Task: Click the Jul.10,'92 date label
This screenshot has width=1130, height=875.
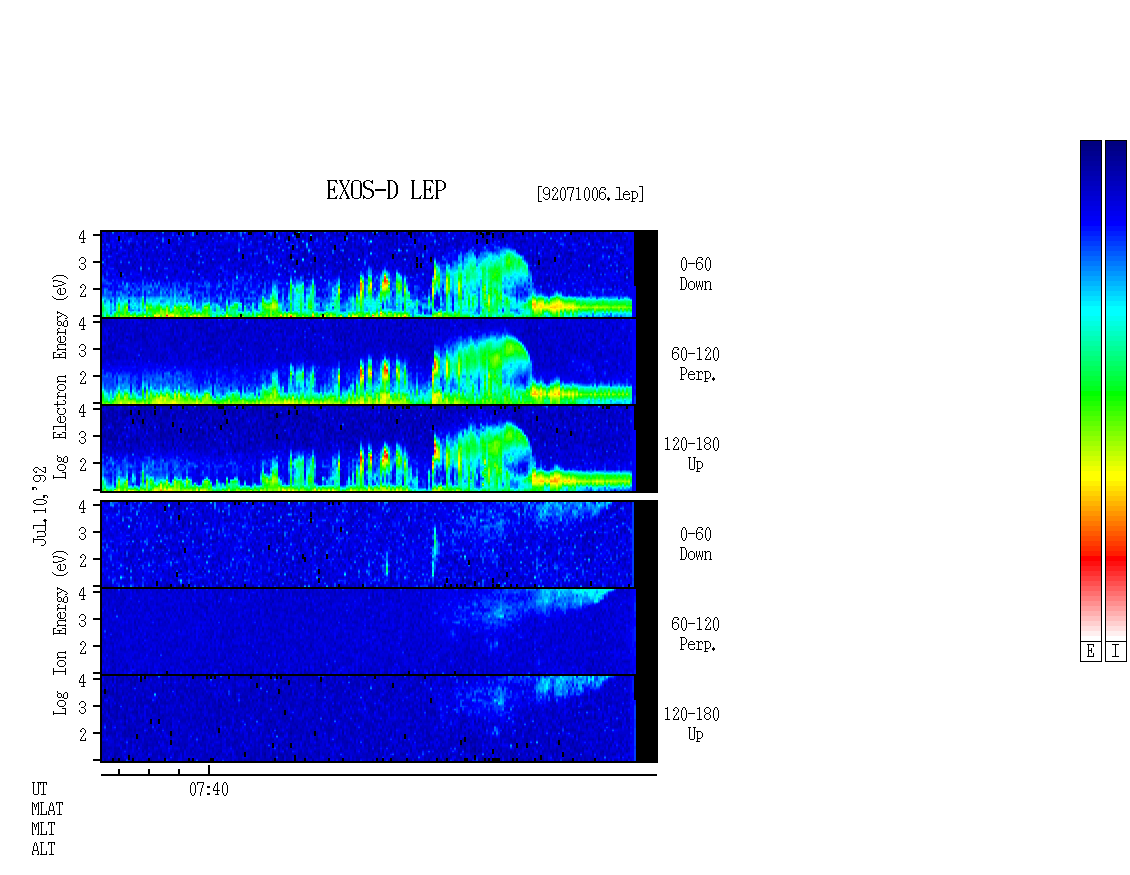Action: (x=40, y=505)
